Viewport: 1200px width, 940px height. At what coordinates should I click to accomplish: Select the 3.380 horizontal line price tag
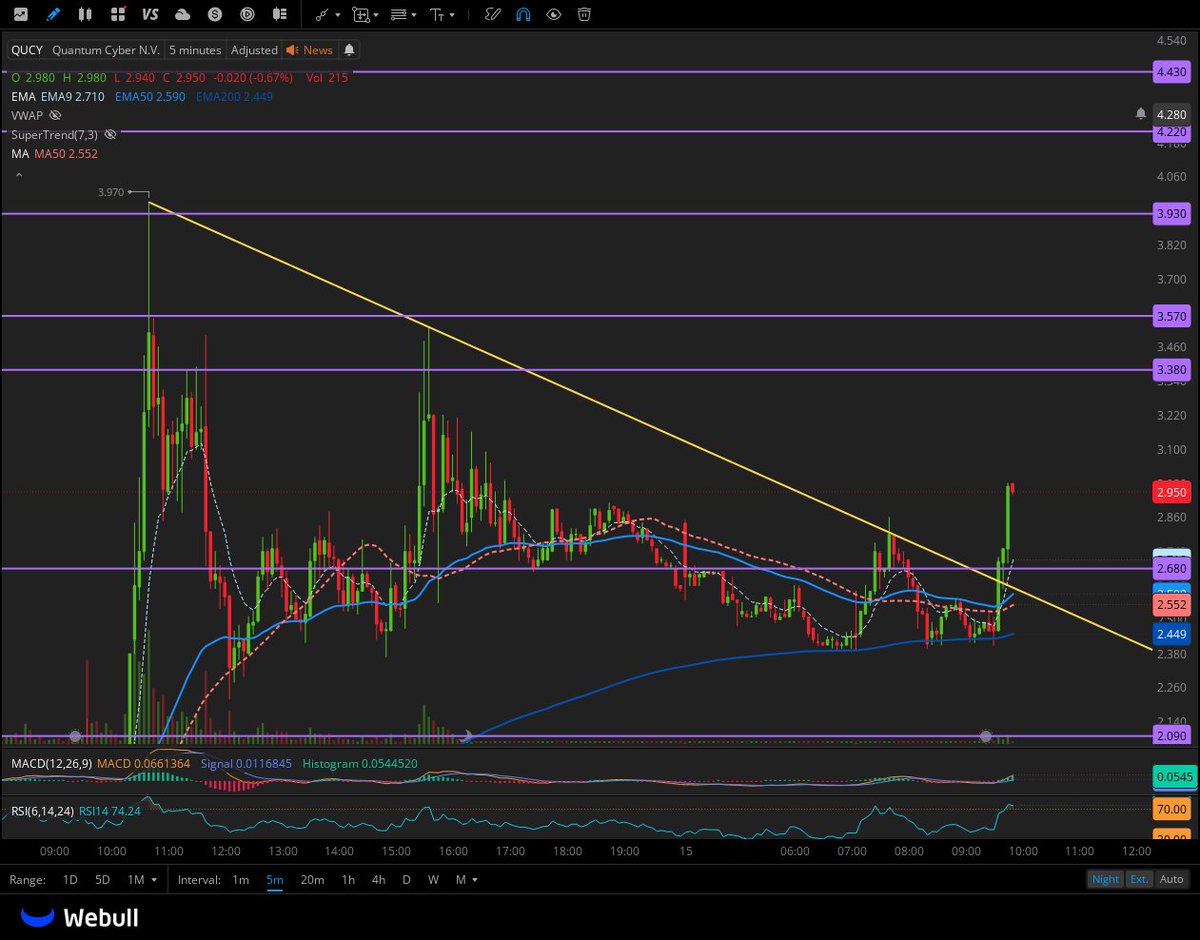[1171, 369]
